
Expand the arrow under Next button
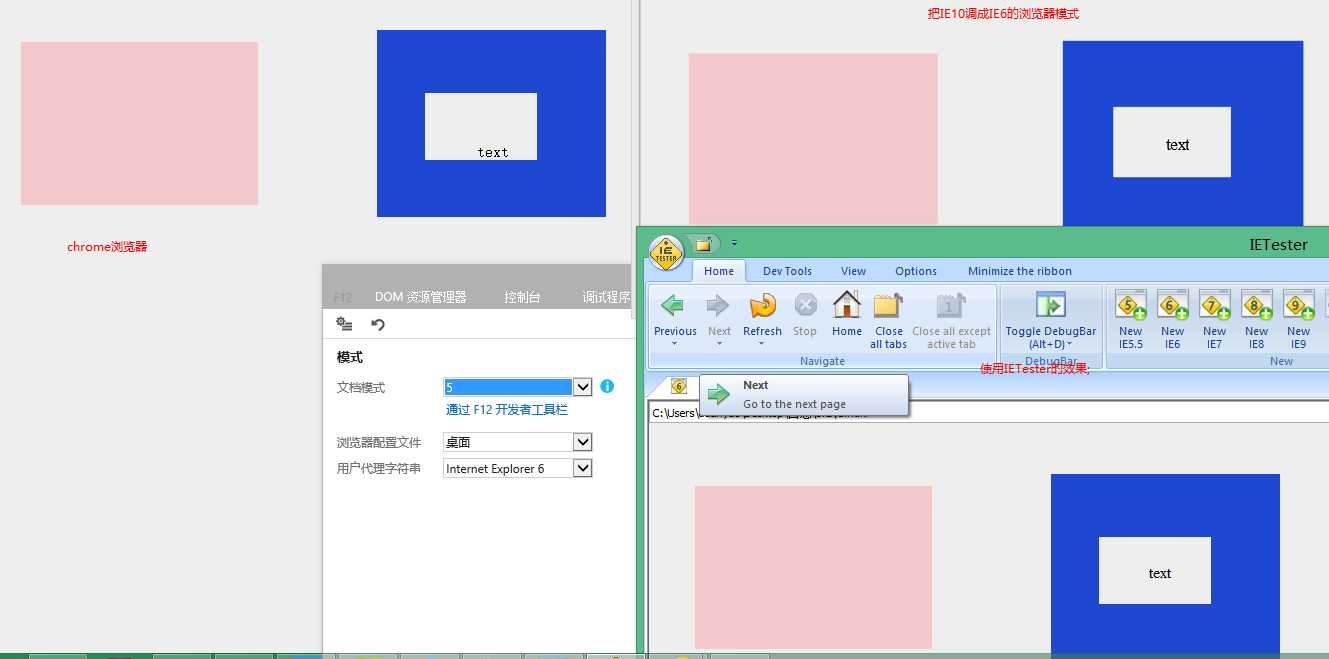(719, 344)
